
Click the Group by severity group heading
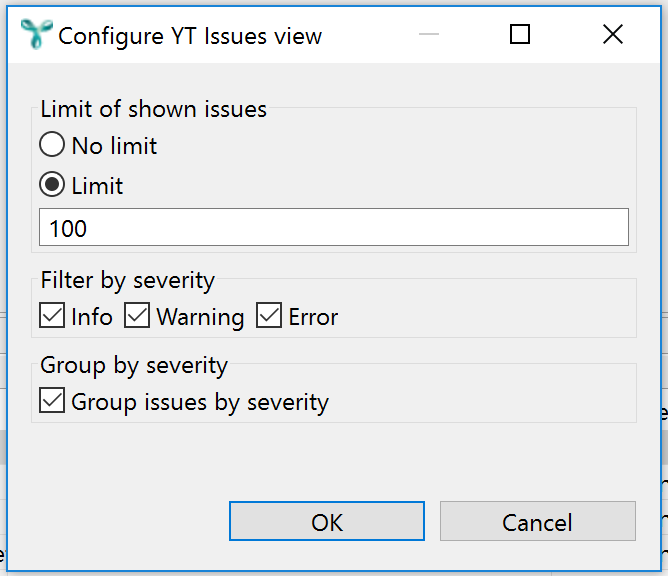[x=134, y=366]
